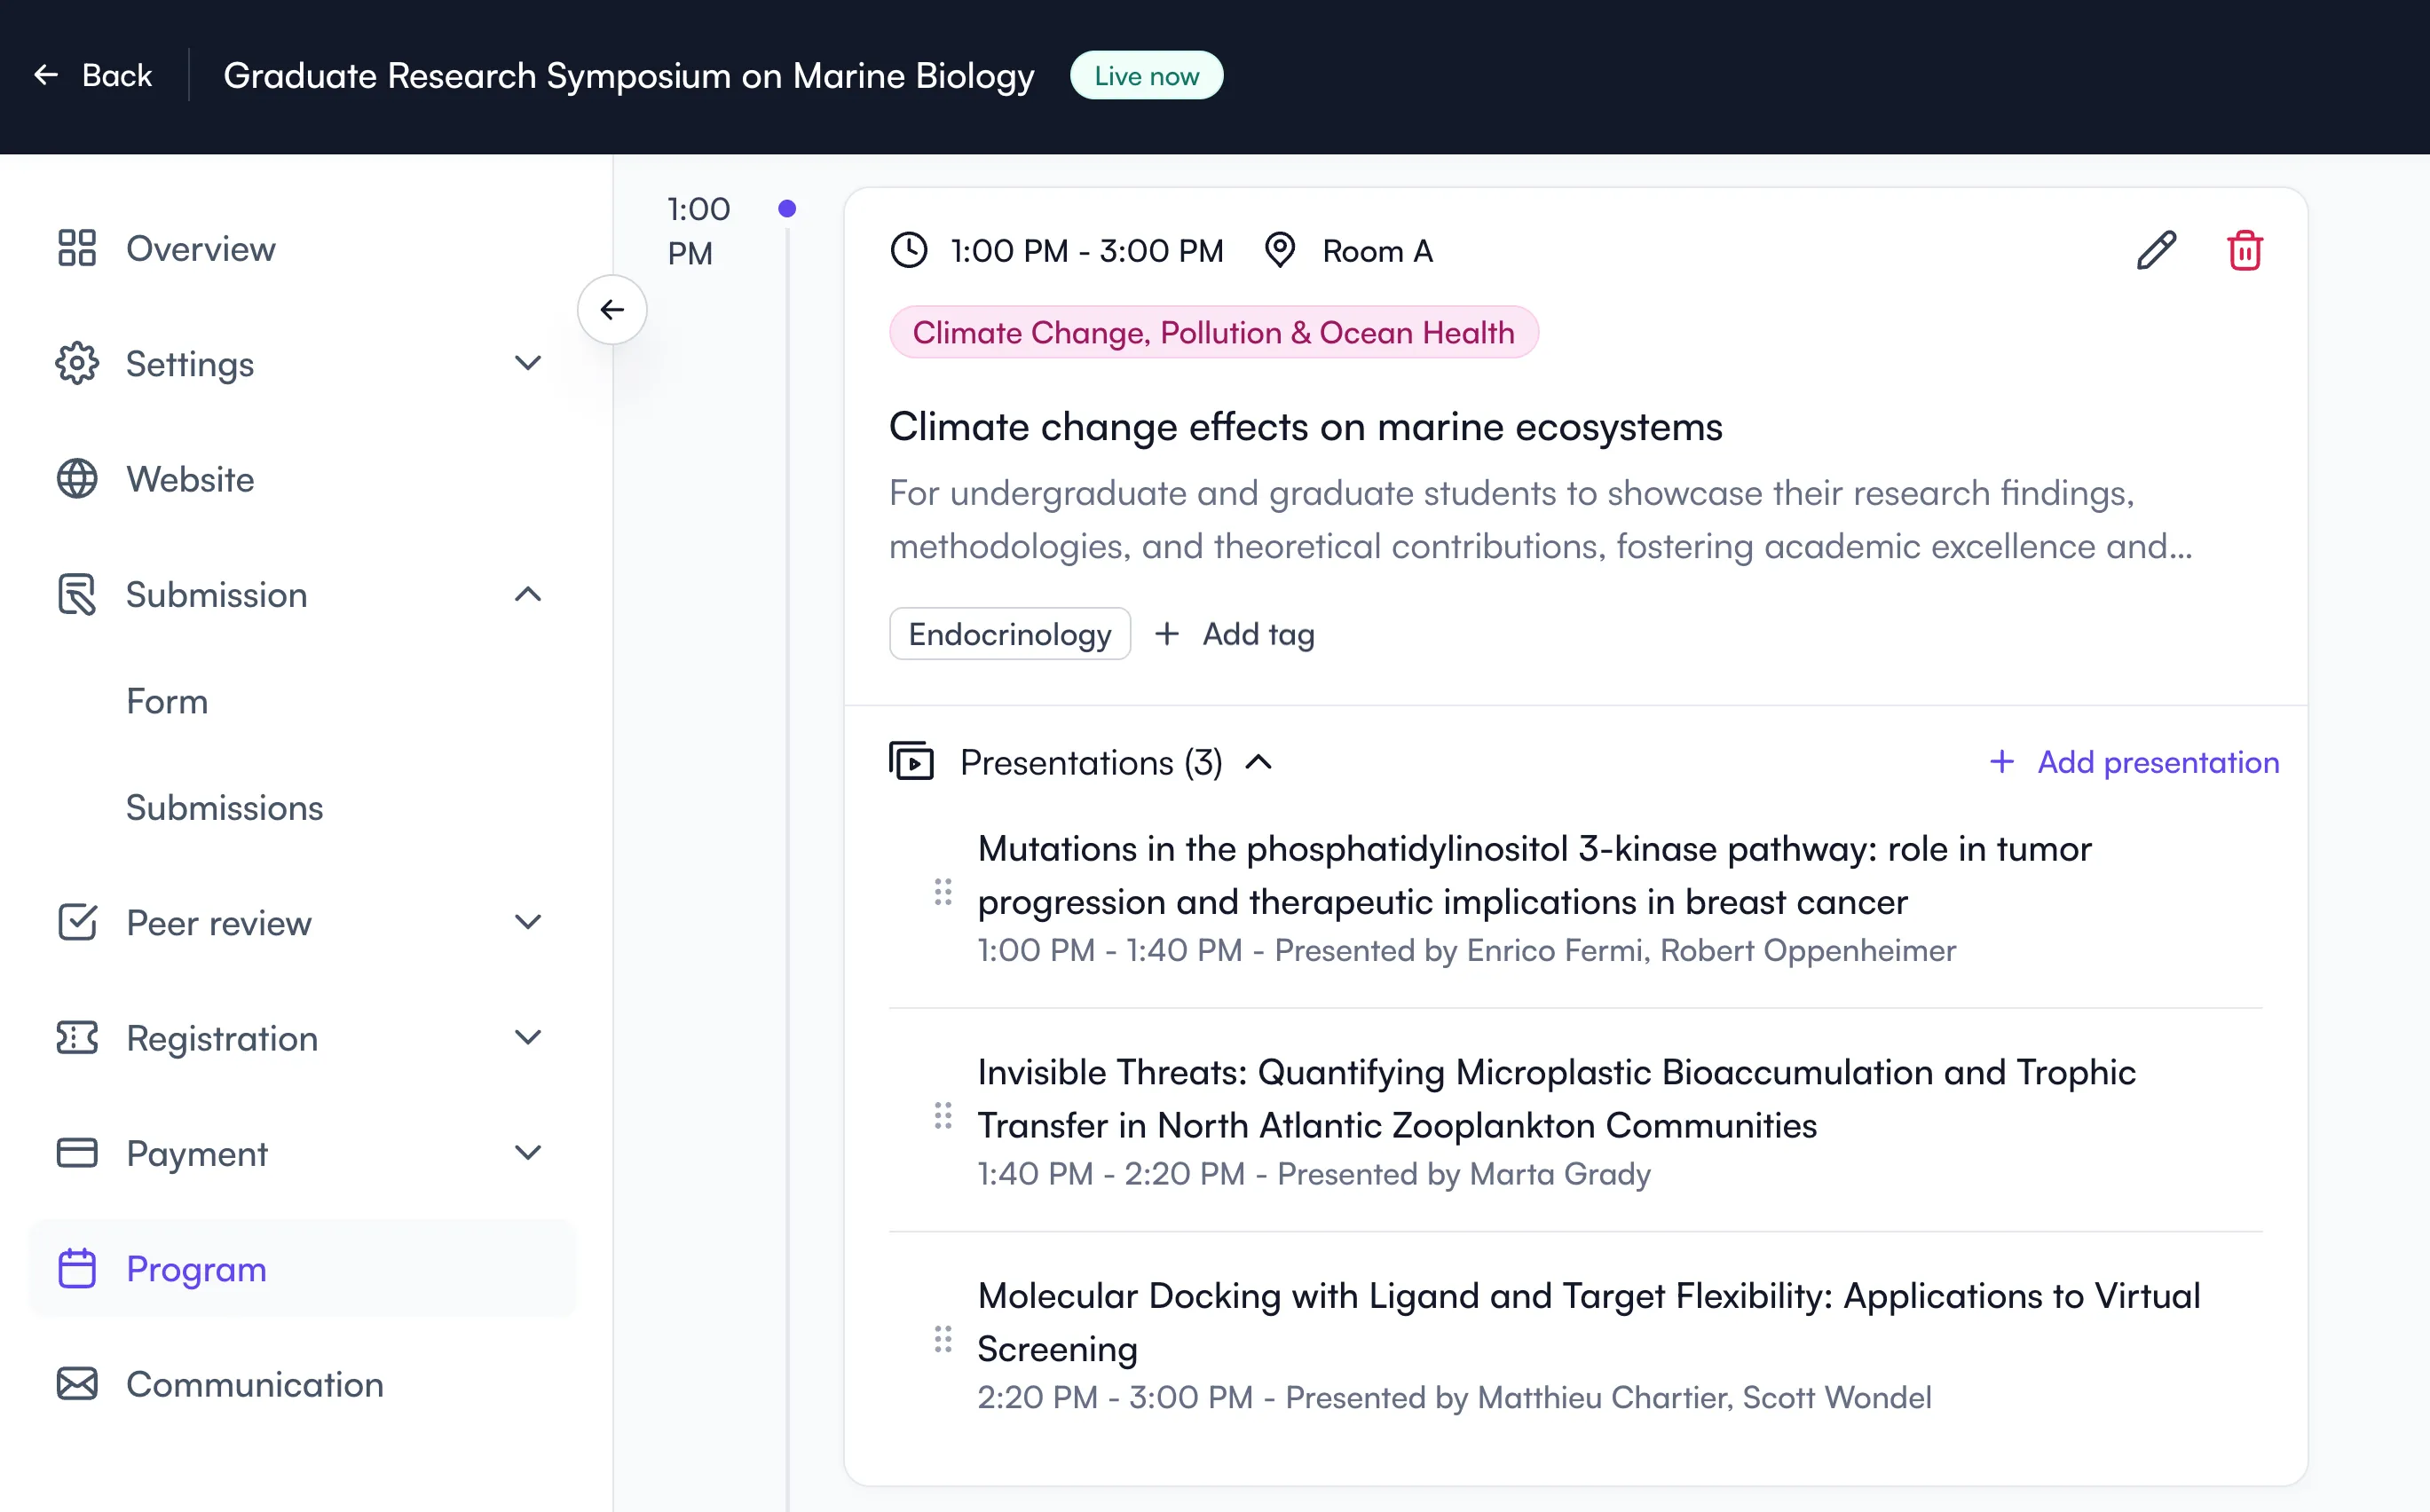The image size is (2430, 1512).
Task: Click the session description paragraph
Action: [1540, 519]
